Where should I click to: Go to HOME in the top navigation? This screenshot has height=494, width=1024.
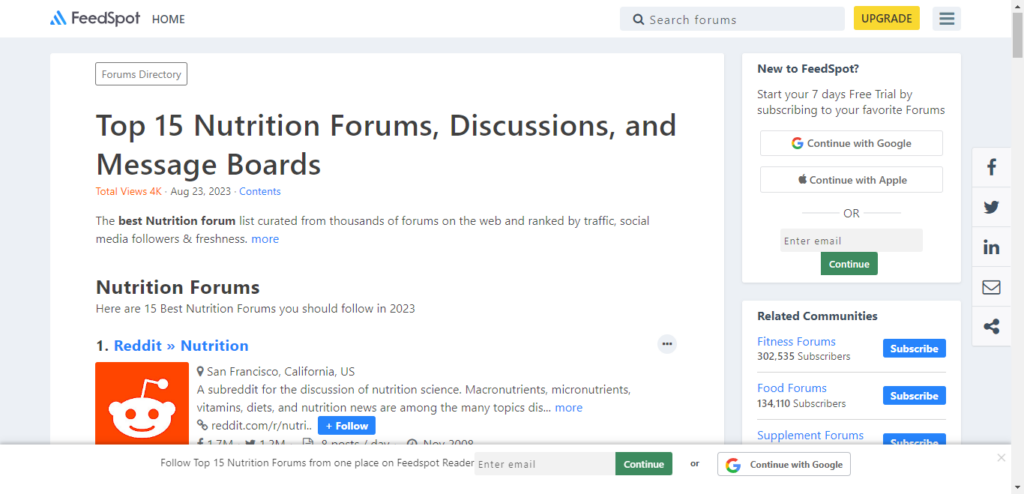click(x=168, y=19)
